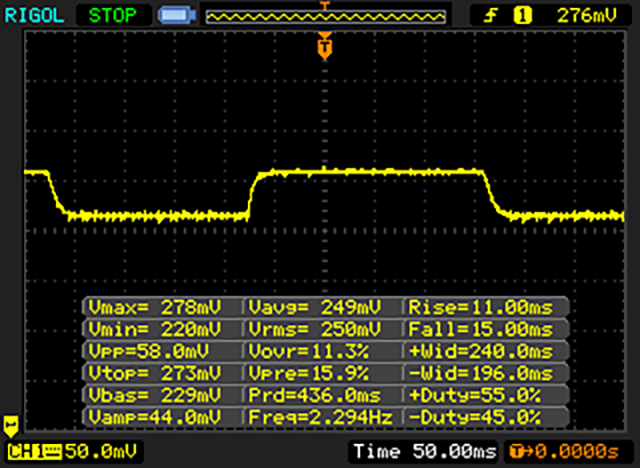
Task: Click the trigger offset 0.0000s readout
Action: (x=564, y=452)
